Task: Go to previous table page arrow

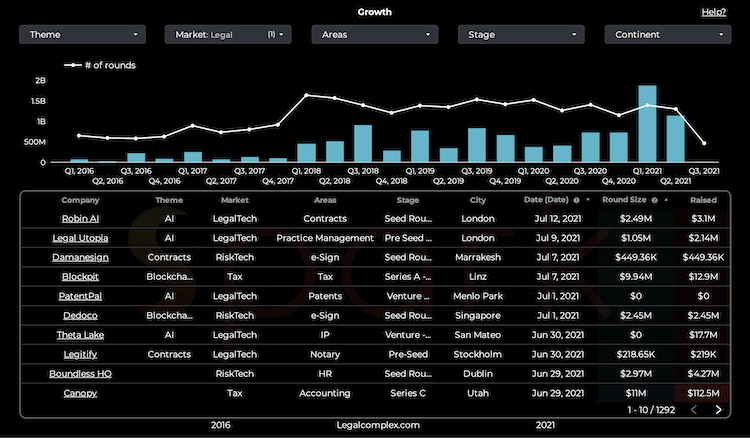Action: pos(694,410)
